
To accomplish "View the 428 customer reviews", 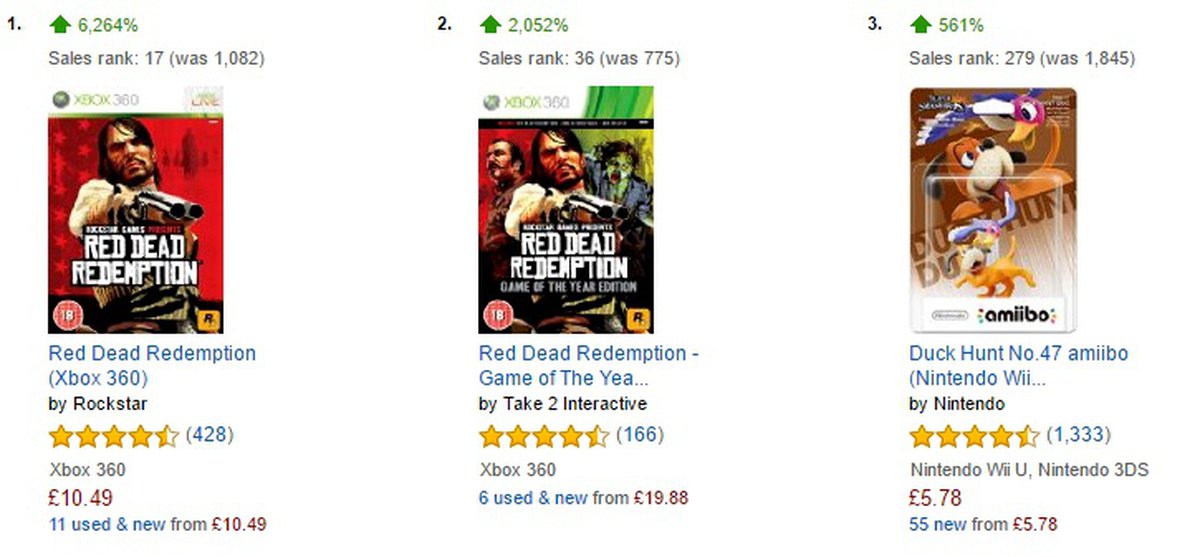I will 210,435.
